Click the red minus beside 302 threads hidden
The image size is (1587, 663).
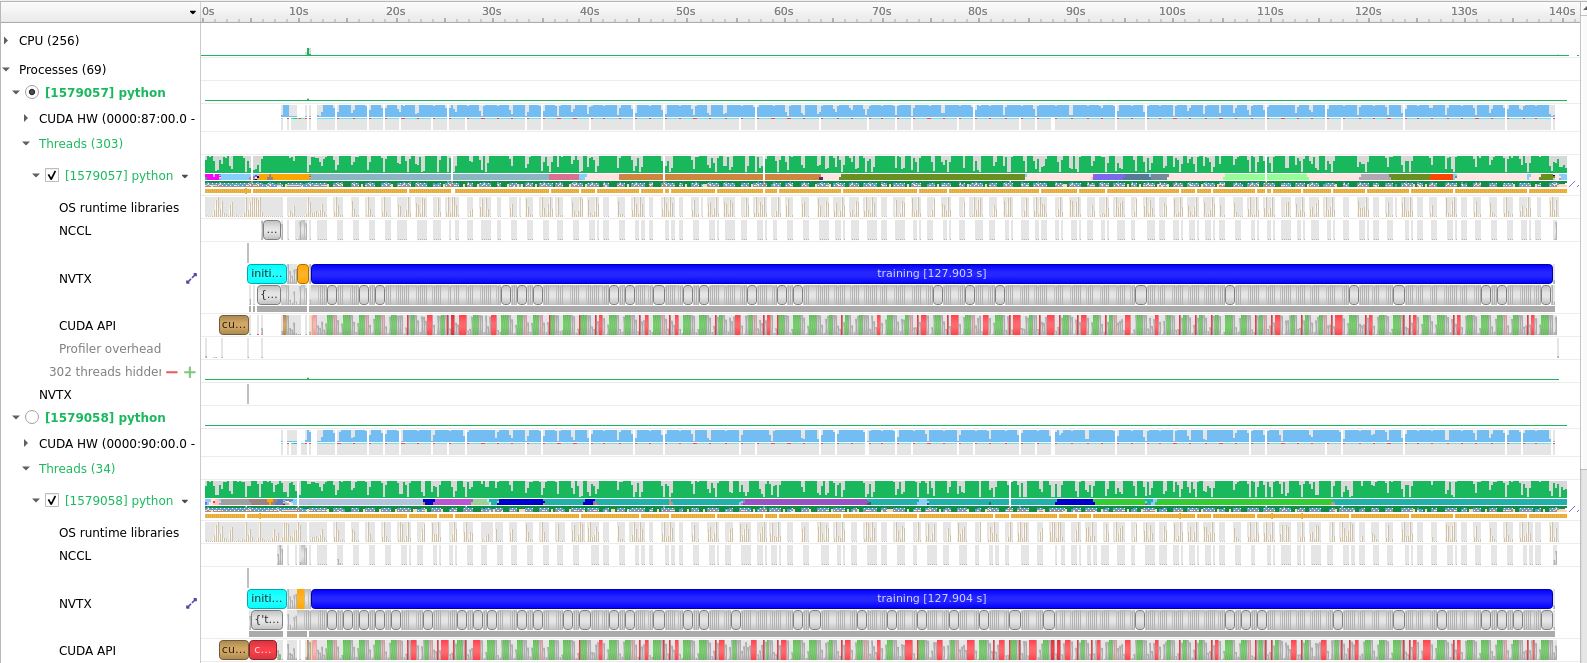point(172,372)
